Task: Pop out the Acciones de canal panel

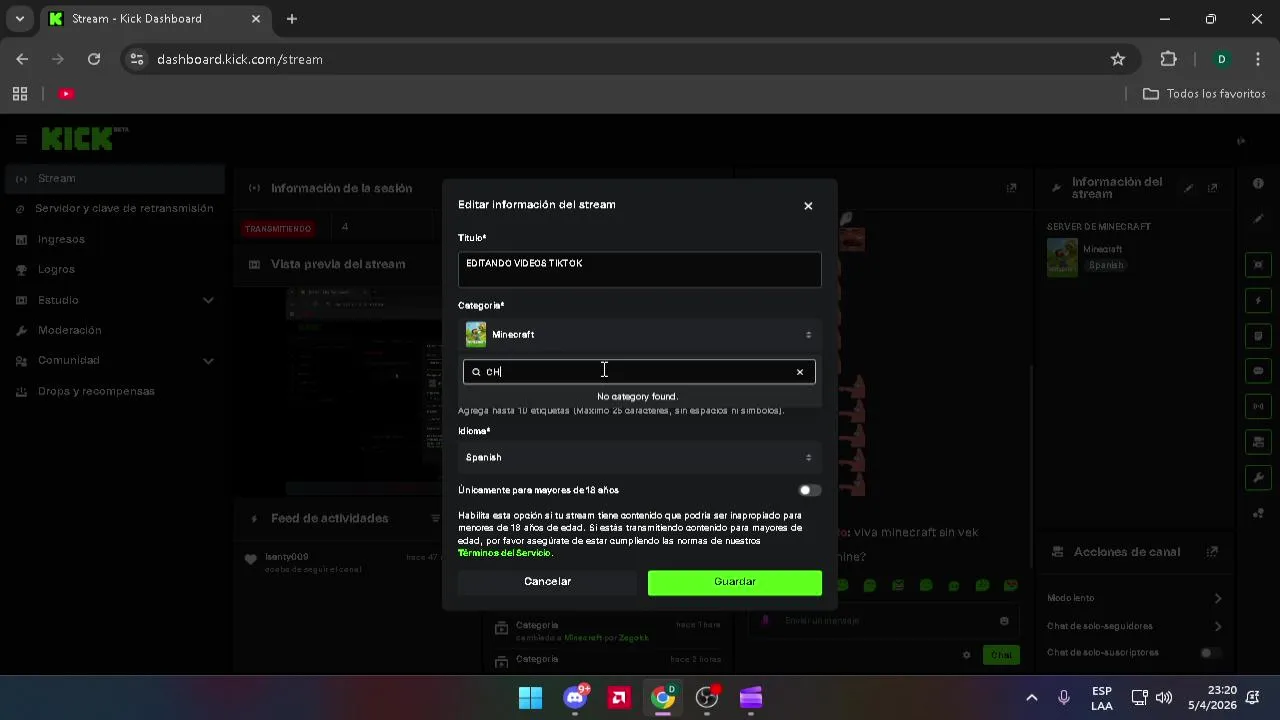Action: click(x=1212, y=552)
